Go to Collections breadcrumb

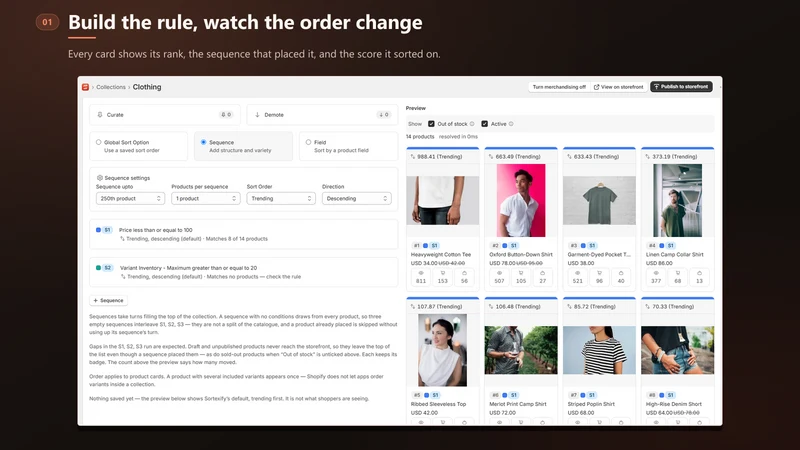click(111, 87)
